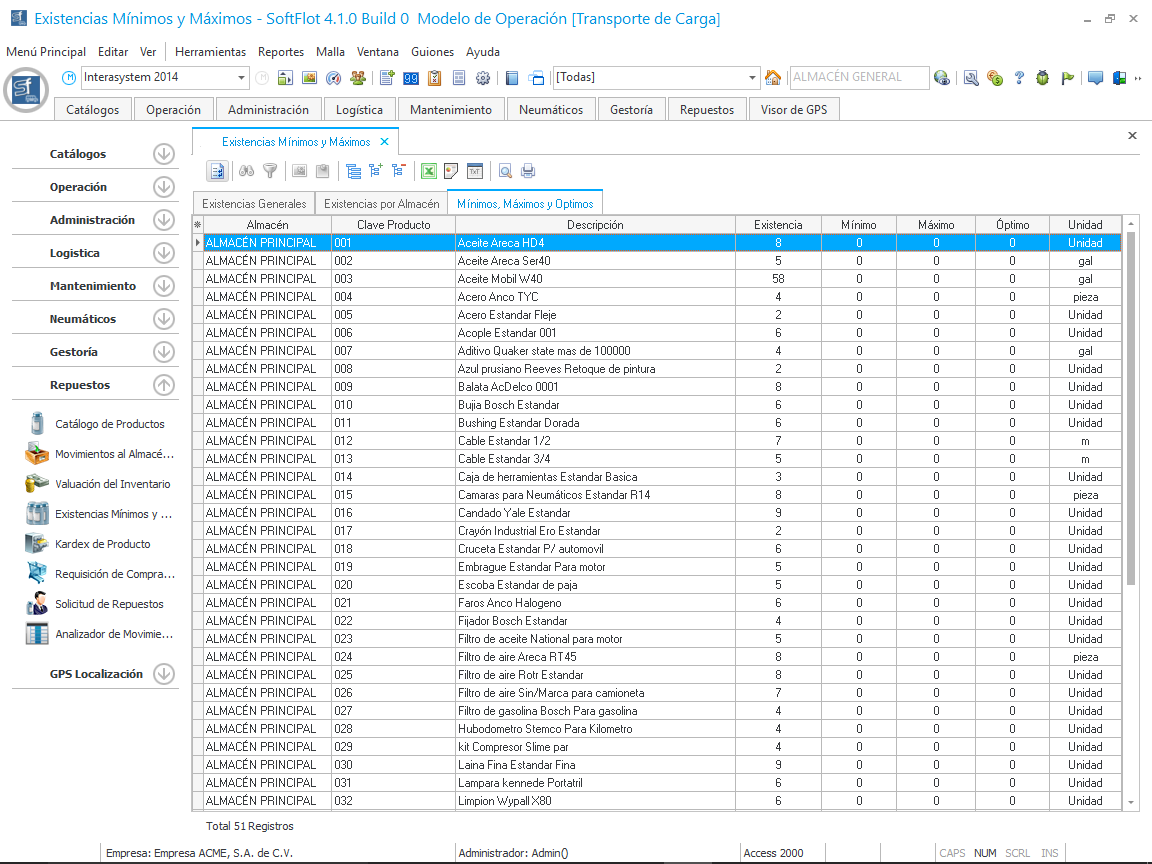Click the funnel filter icon
The image size is (1152, 864).
[269, 171]
